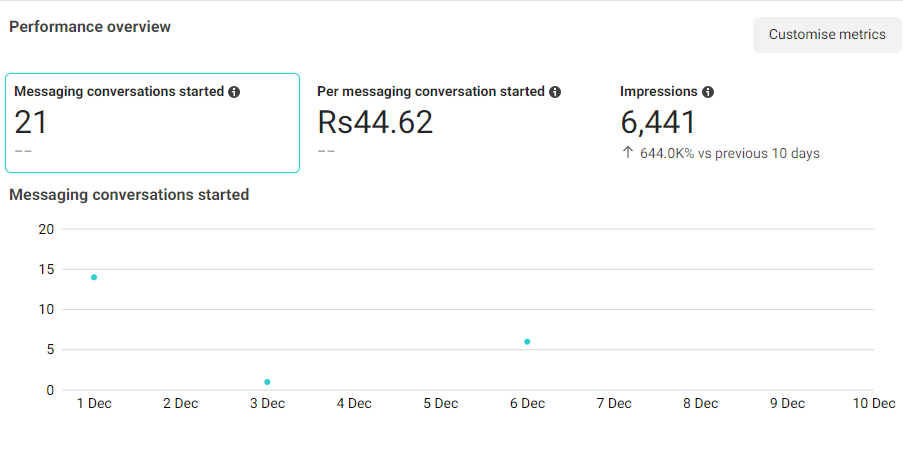
Task: Click upward arrow icon beside 644.0K%
Action: (628, 153)
